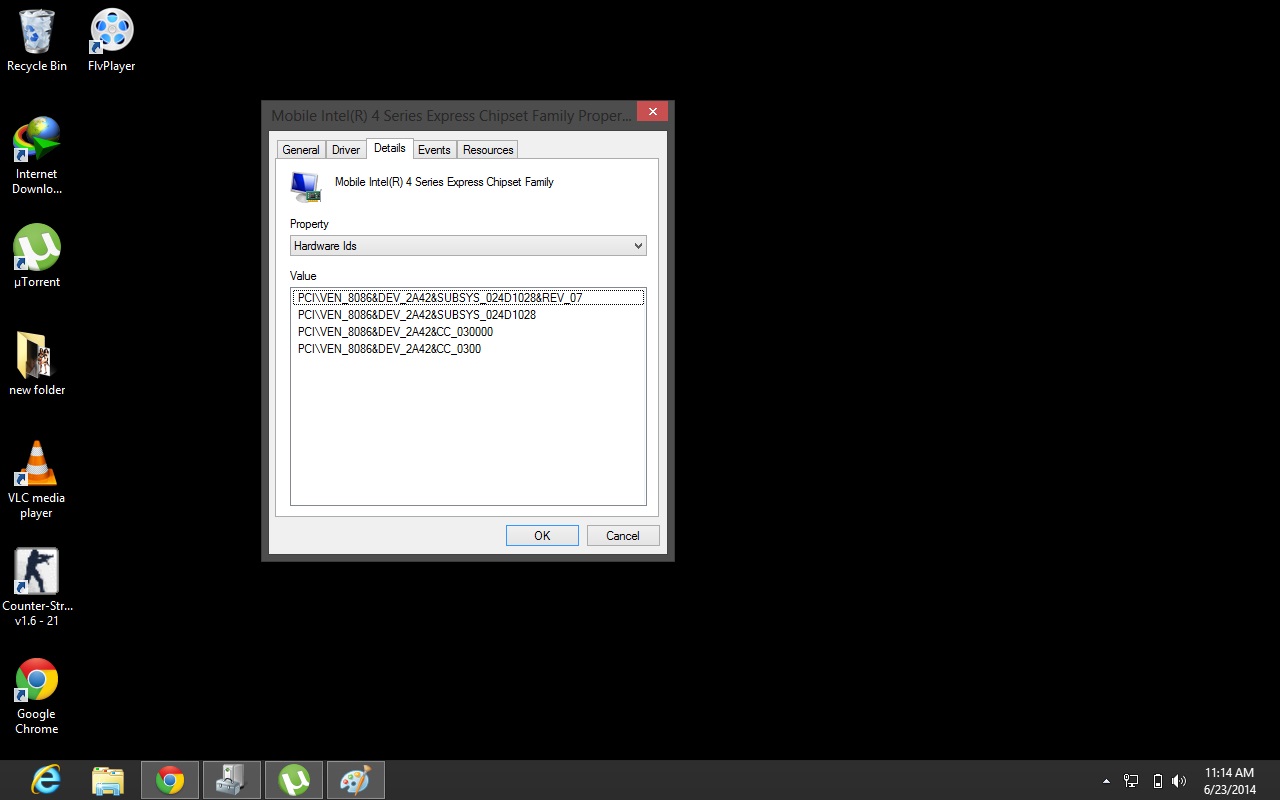Open the volume control in the system tray
Viewport: 1280px width, 800px height.
[x=1179, y=781]
